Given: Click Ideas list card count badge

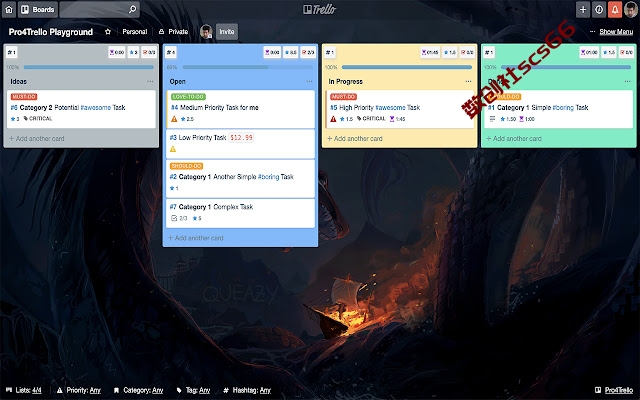Looking at the screenshot, I should click(x=11, y=52).
